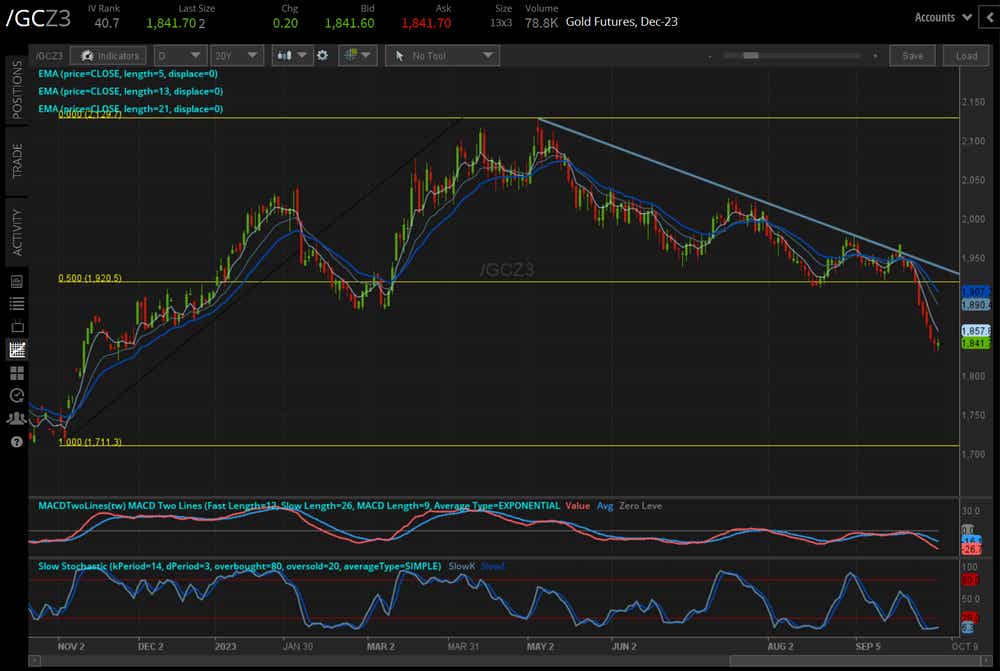Open the active Charts icon in sidebar

16,349
